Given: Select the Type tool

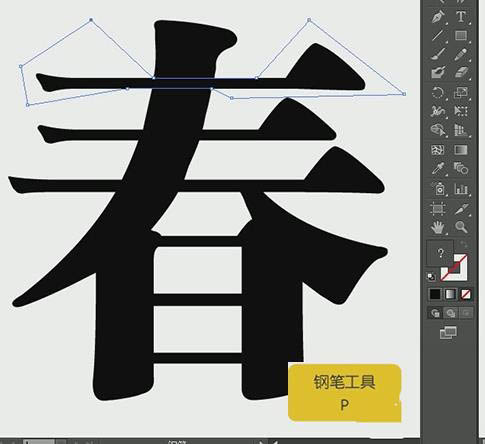Looking at the screenshot, I should (x=461, y=17).
